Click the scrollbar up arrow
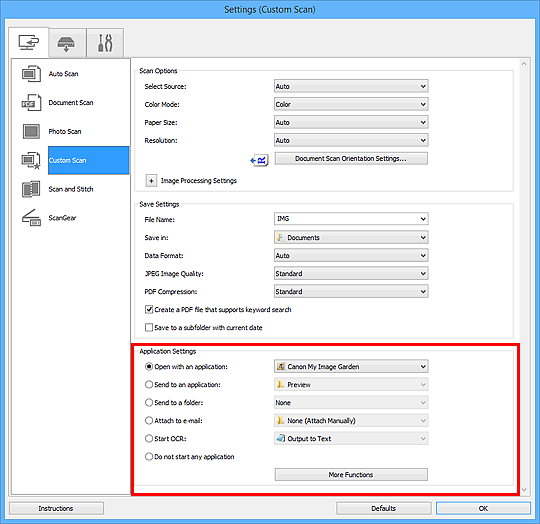Viewport: 540px width, 524px height. coord(524,64)
